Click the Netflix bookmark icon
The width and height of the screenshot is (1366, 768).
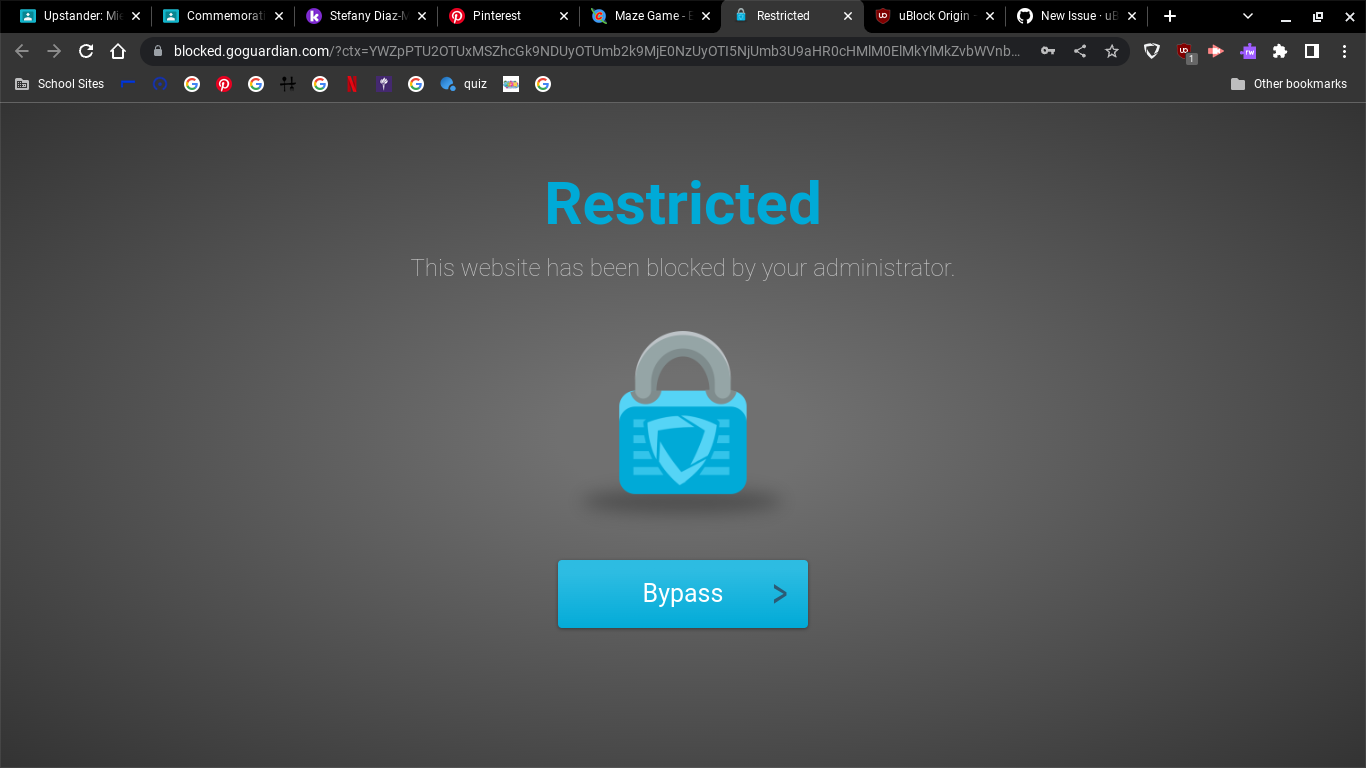point(351,84)
